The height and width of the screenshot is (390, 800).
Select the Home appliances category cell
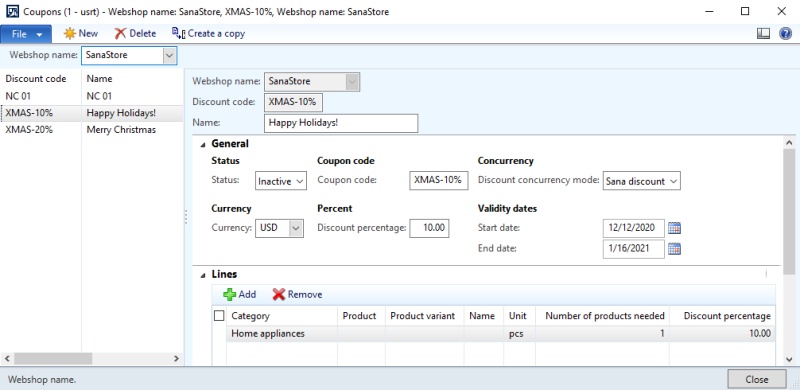(x=282, y=334)
